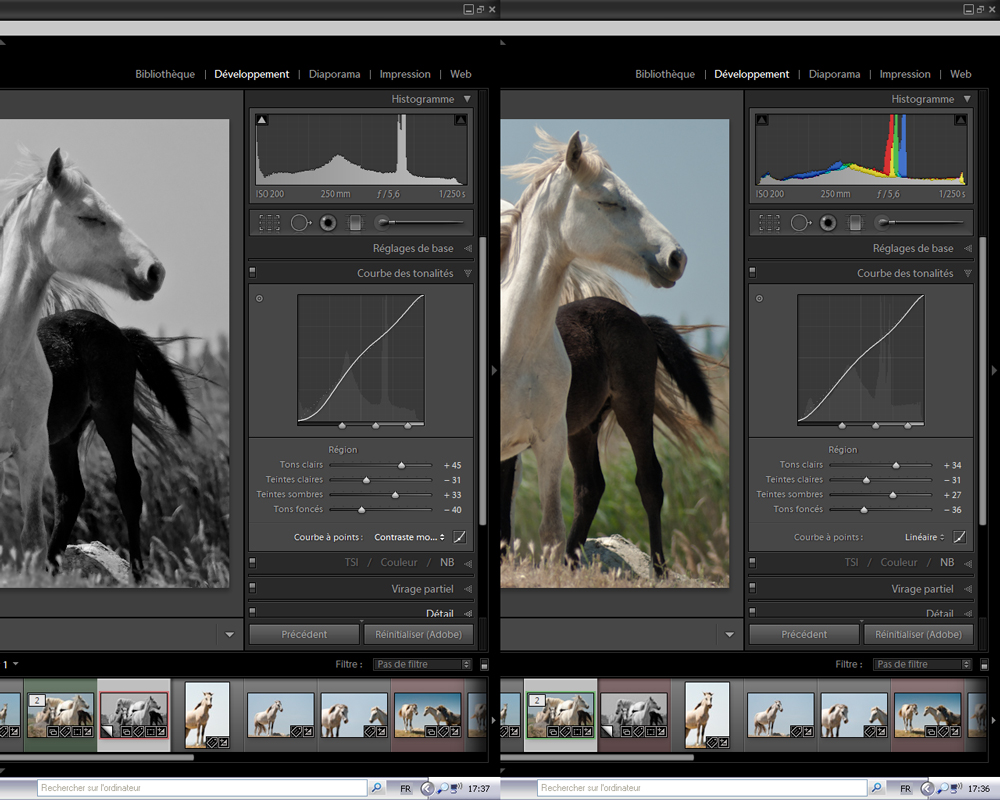Select the Crop overlay tool in right window
The height and width of the screenshot is (800, 1000).
coord(769,223)
